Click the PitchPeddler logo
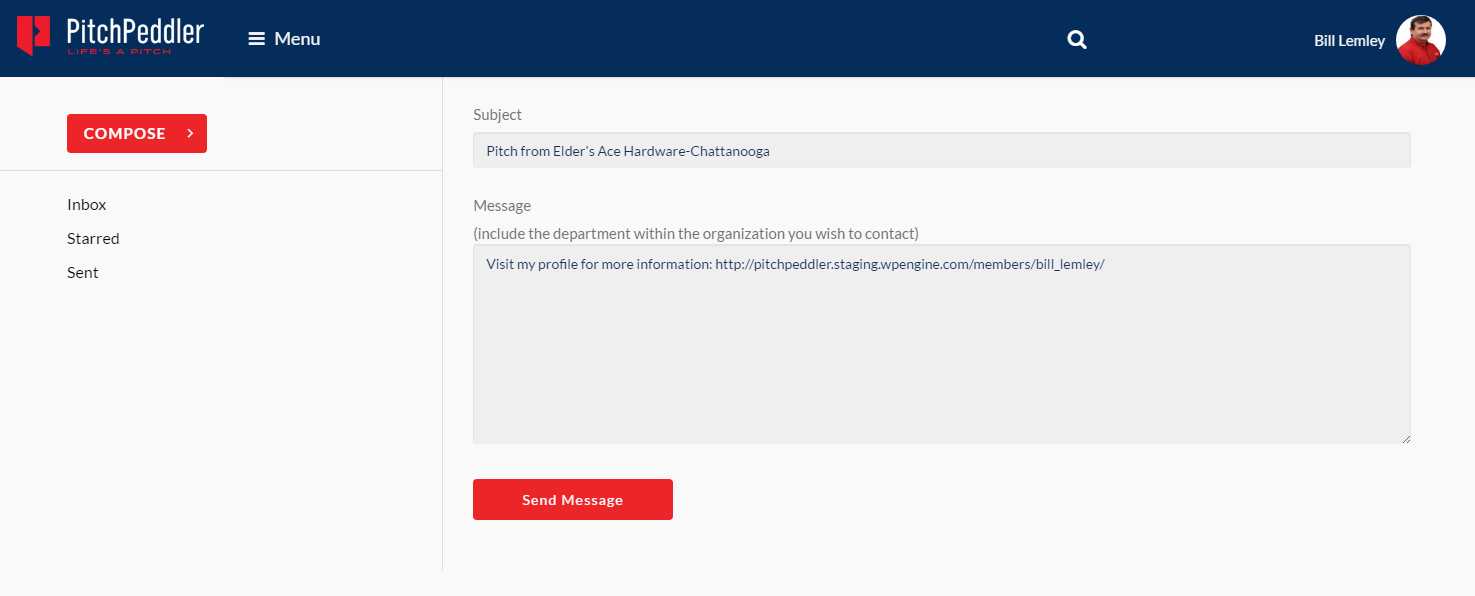This screenshot has width=1475, height=596. (110, 37)
